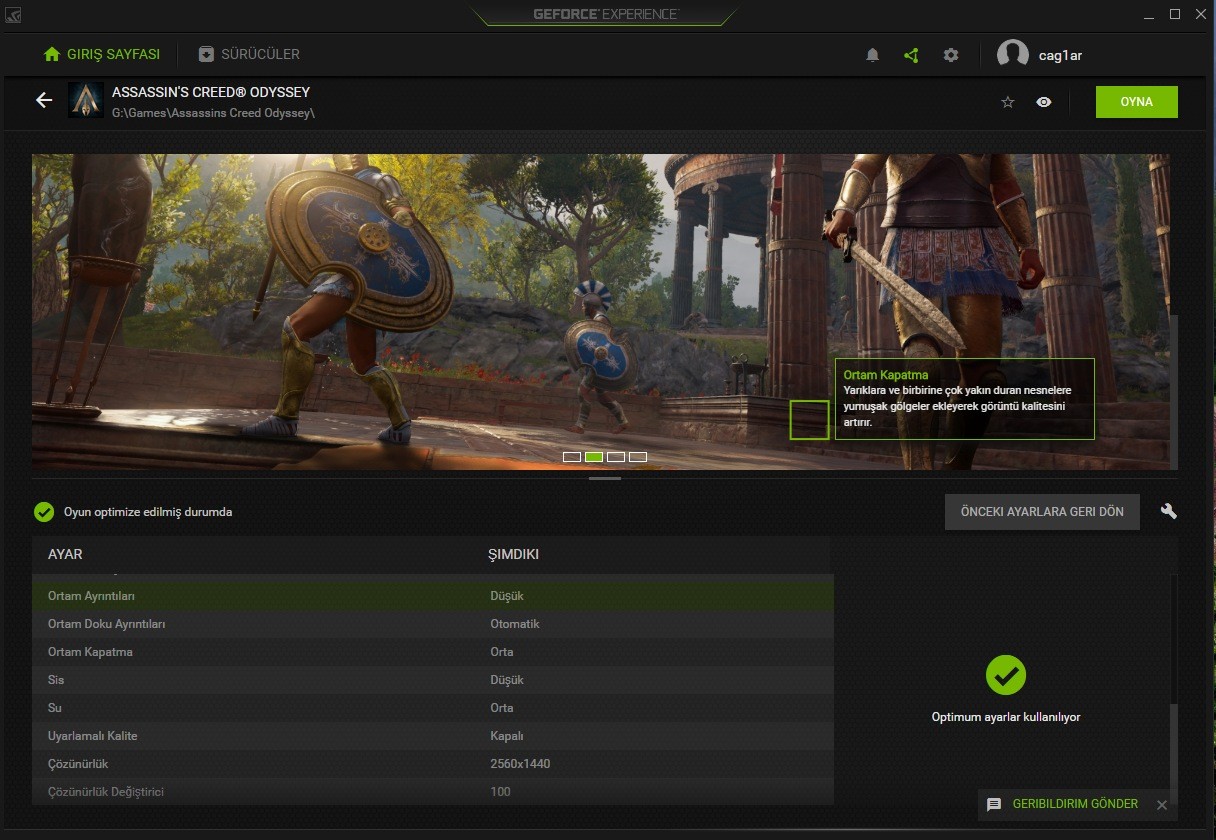1216x840 pixels.
Task: Toggle the eye visibility icon
Action: 1044,102
